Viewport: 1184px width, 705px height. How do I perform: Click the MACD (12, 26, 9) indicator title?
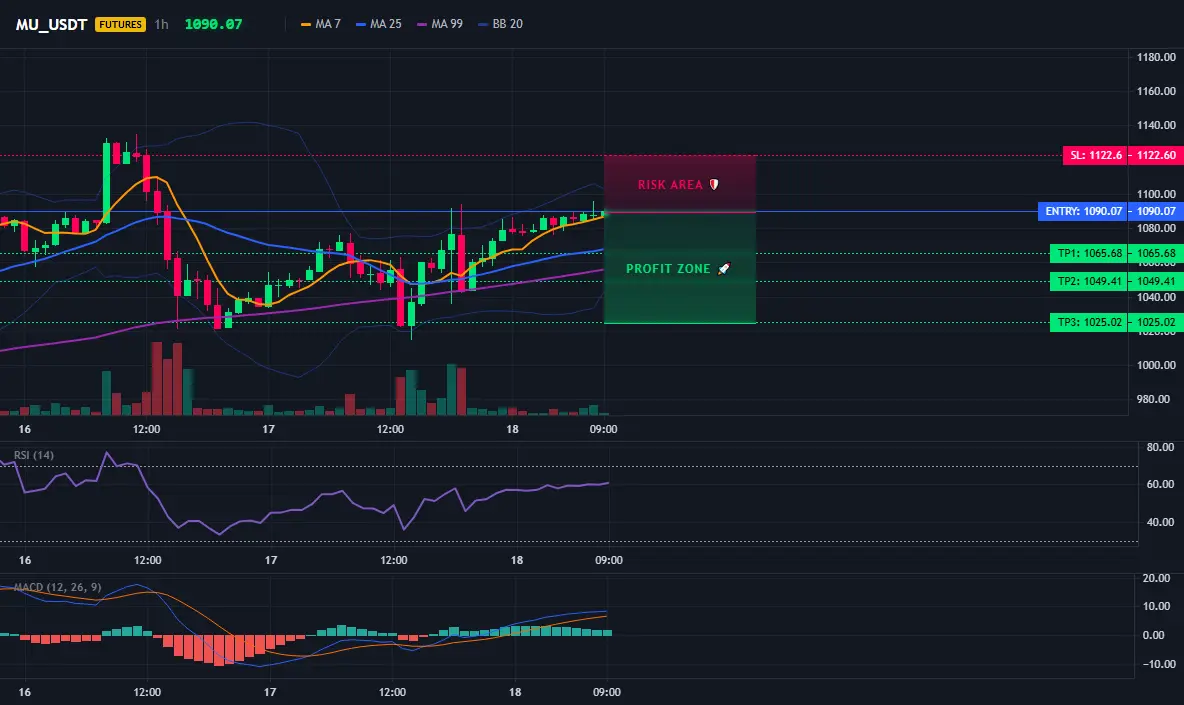[57, 587]
